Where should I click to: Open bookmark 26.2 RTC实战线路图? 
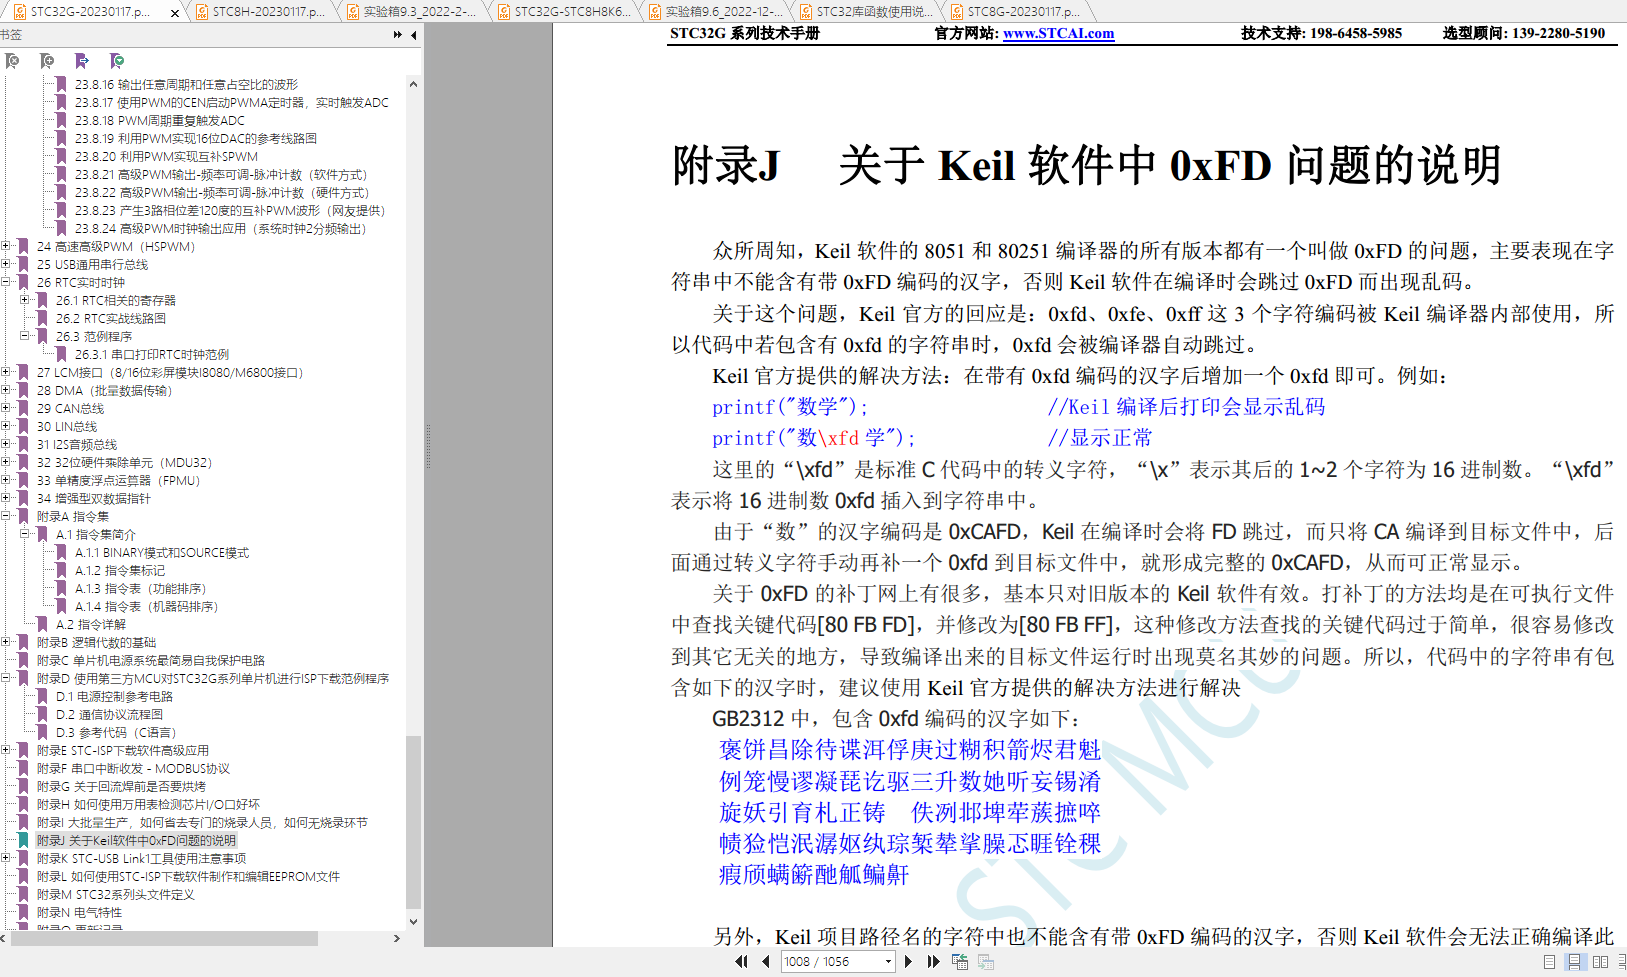coord(111,319)
